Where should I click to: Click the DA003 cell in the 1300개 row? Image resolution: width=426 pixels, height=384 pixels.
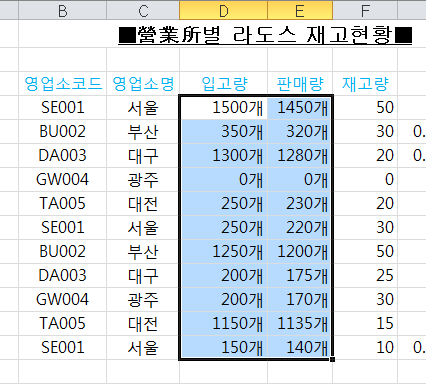pos(62,155)
